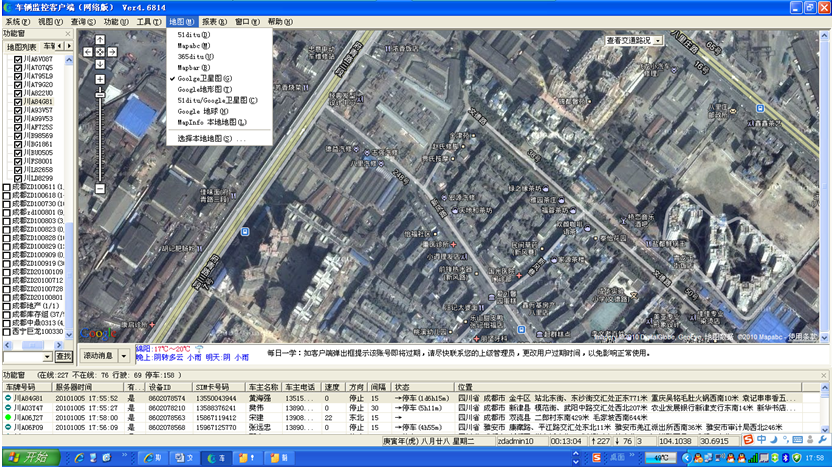Open the 查看交通路况 dropdown

click(x=657, y=41)
